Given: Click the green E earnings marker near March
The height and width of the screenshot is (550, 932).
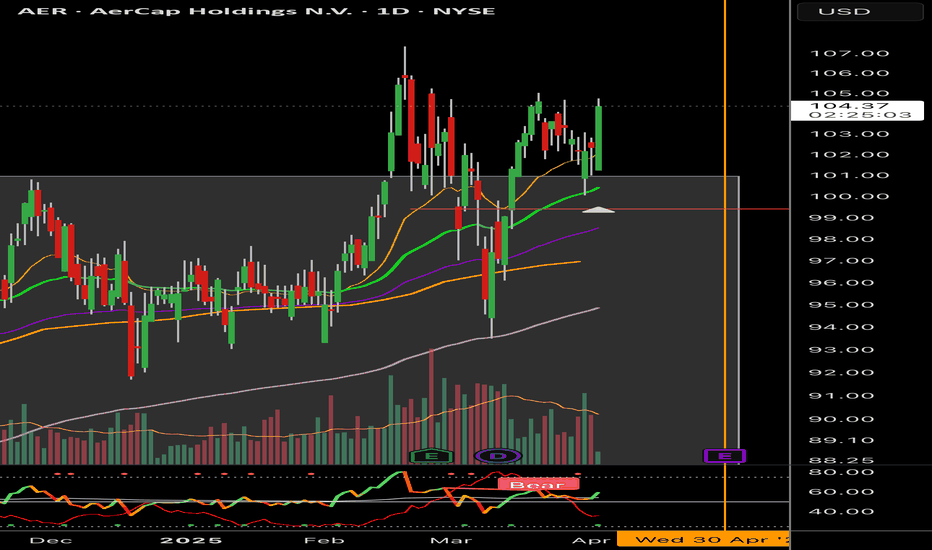Looking at the screenshot, I should coord(432,456).
